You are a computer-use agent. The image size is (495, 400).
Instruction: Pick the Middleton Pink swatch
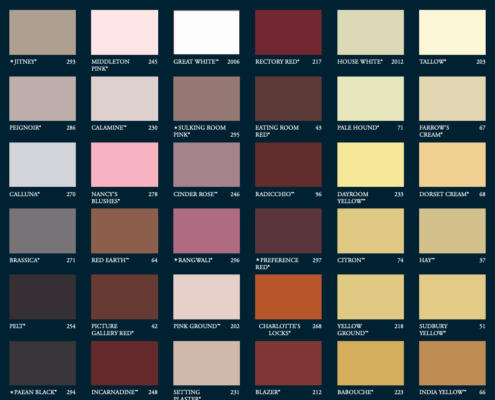pos(125,32)
